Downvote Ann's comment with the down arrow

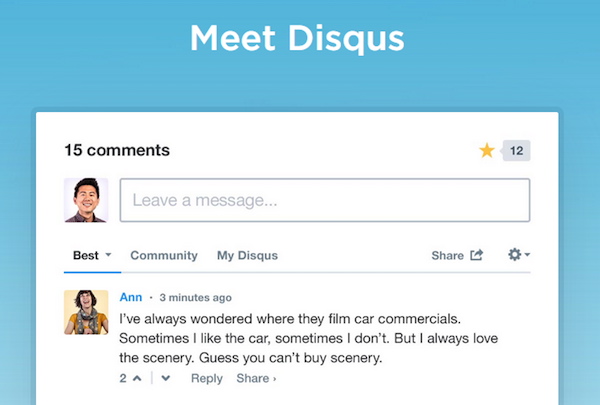[166, 378]
